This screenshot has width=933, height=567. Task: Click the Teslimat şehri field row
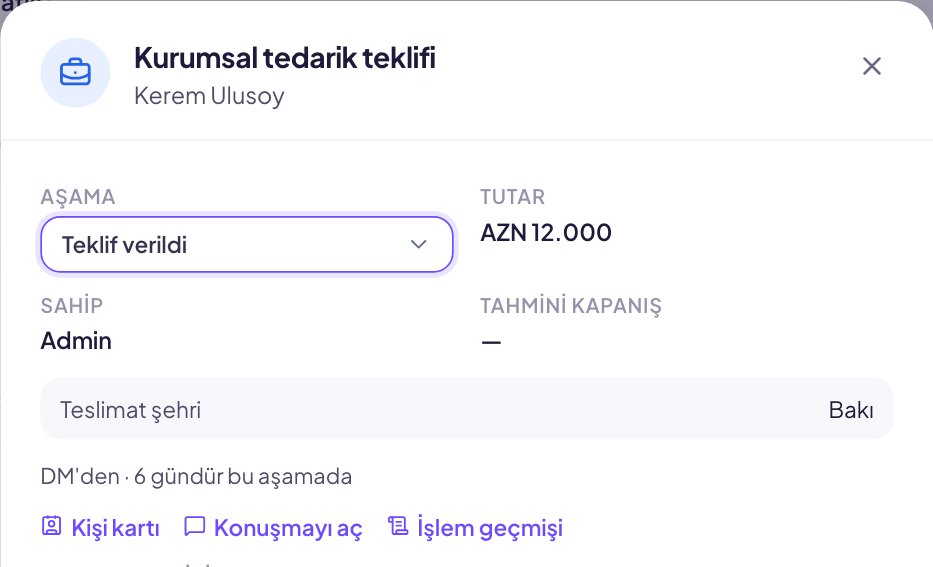coord(466,409)
